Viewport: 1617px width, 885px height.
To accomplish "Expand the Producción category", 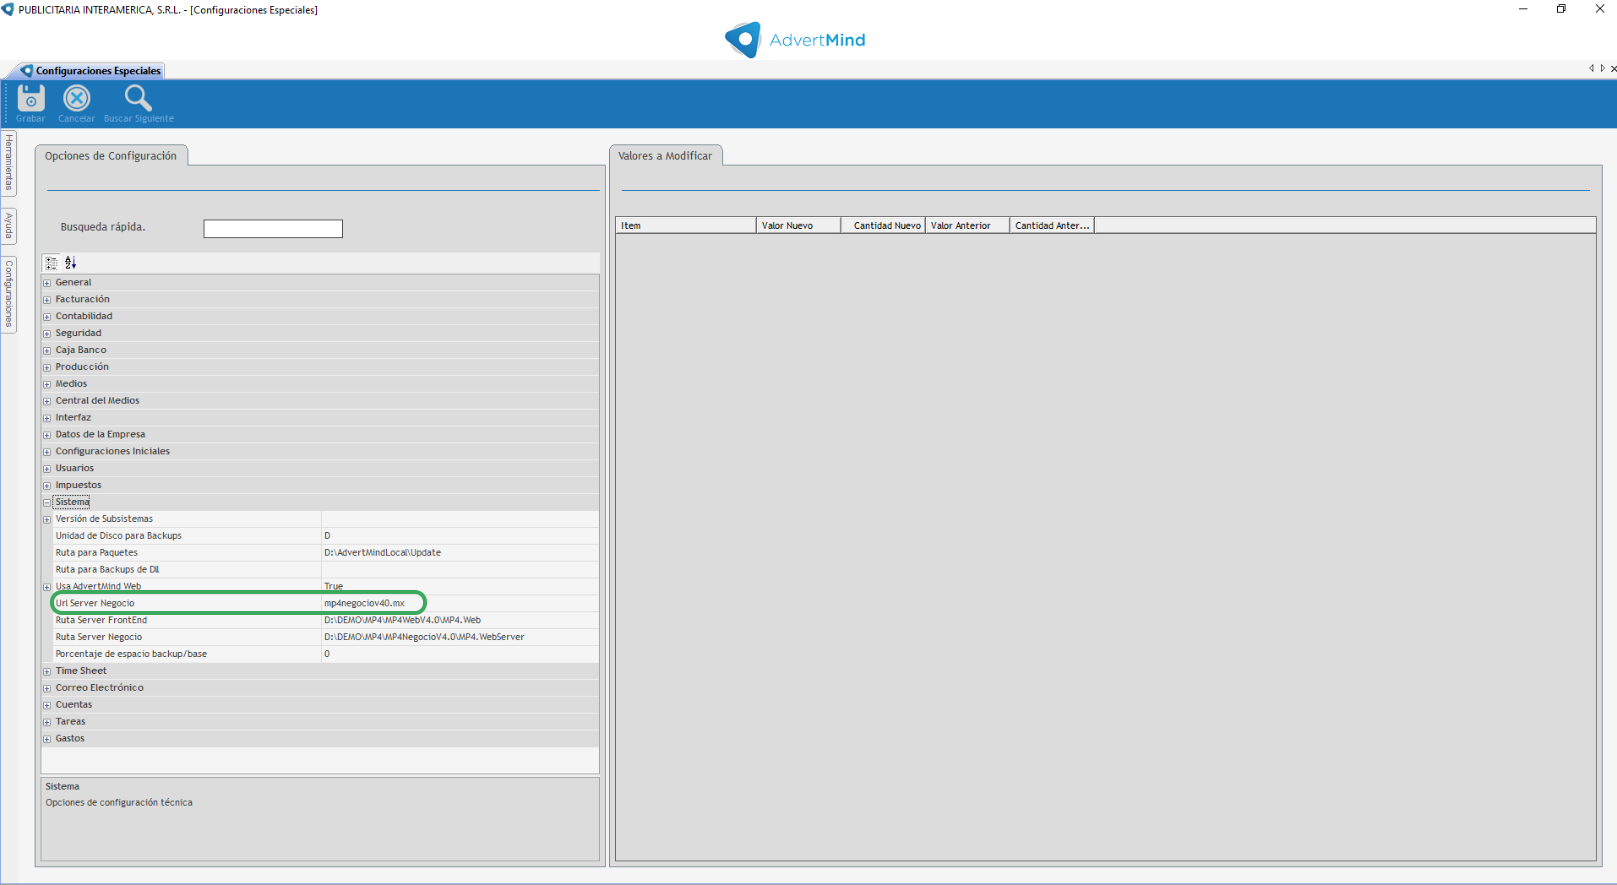I will (47, 368).
